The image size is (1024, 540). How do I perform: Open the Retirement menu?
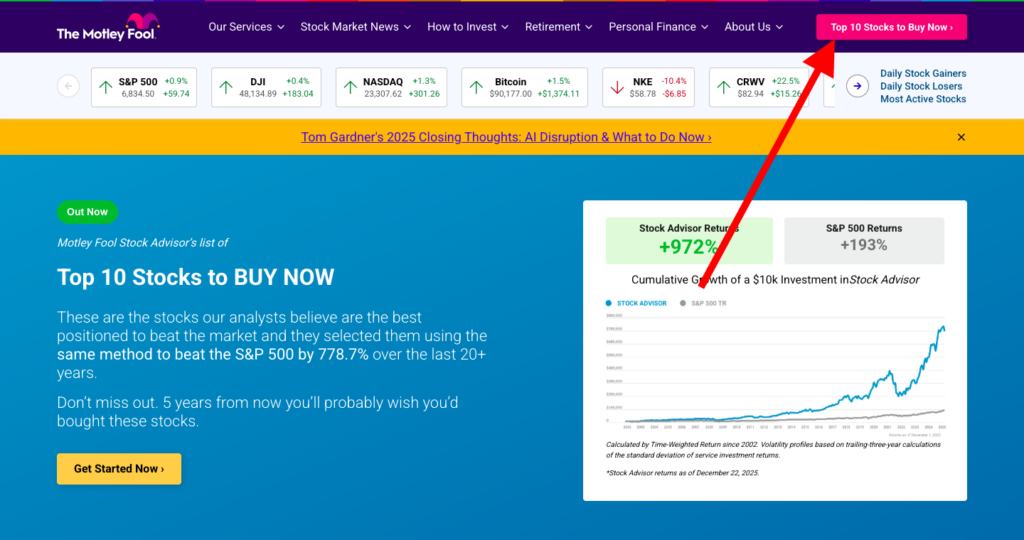(558, 27)
